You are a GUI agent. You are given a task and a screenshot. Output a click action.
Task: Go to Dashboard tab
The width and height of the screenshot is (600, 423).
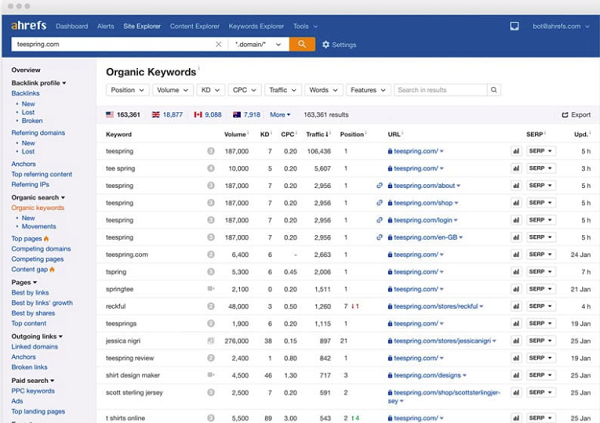coord(72,26)
